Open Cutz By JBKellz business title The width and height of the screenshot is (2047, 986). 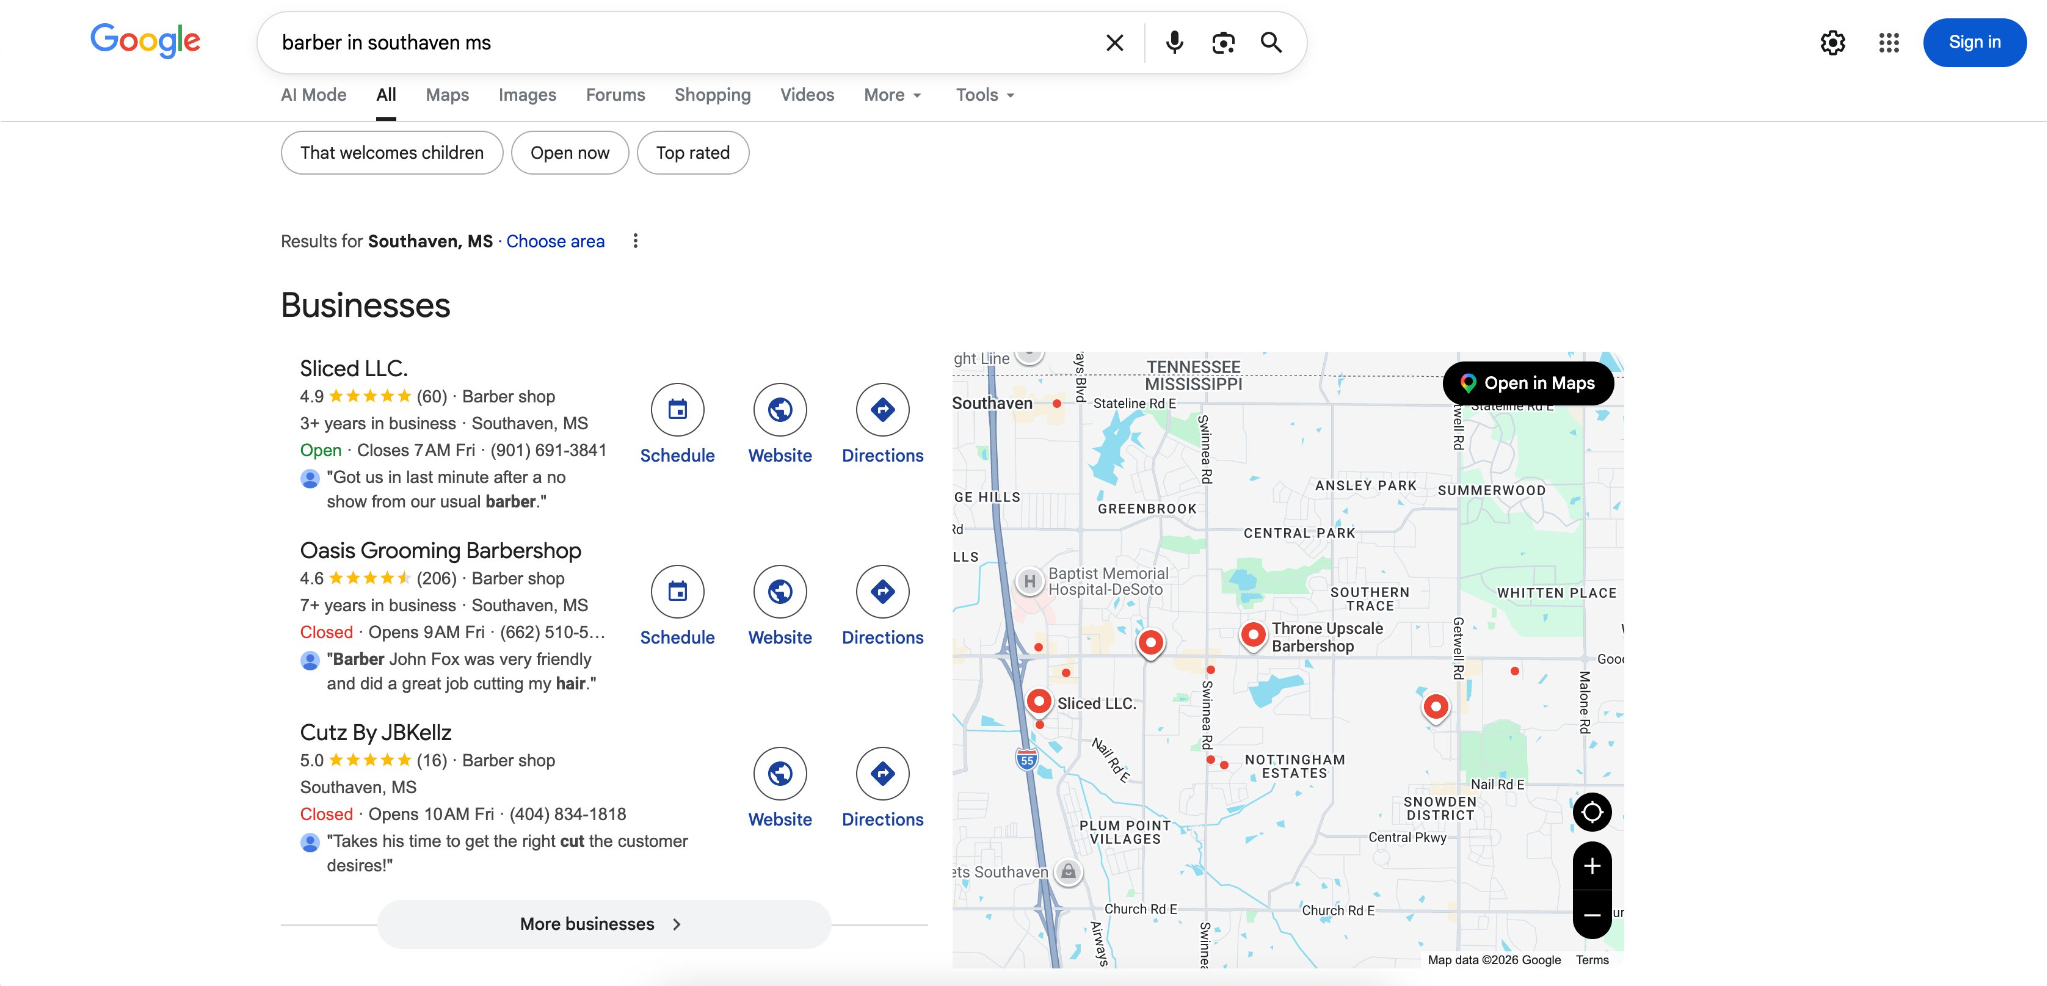click(375, 732)
